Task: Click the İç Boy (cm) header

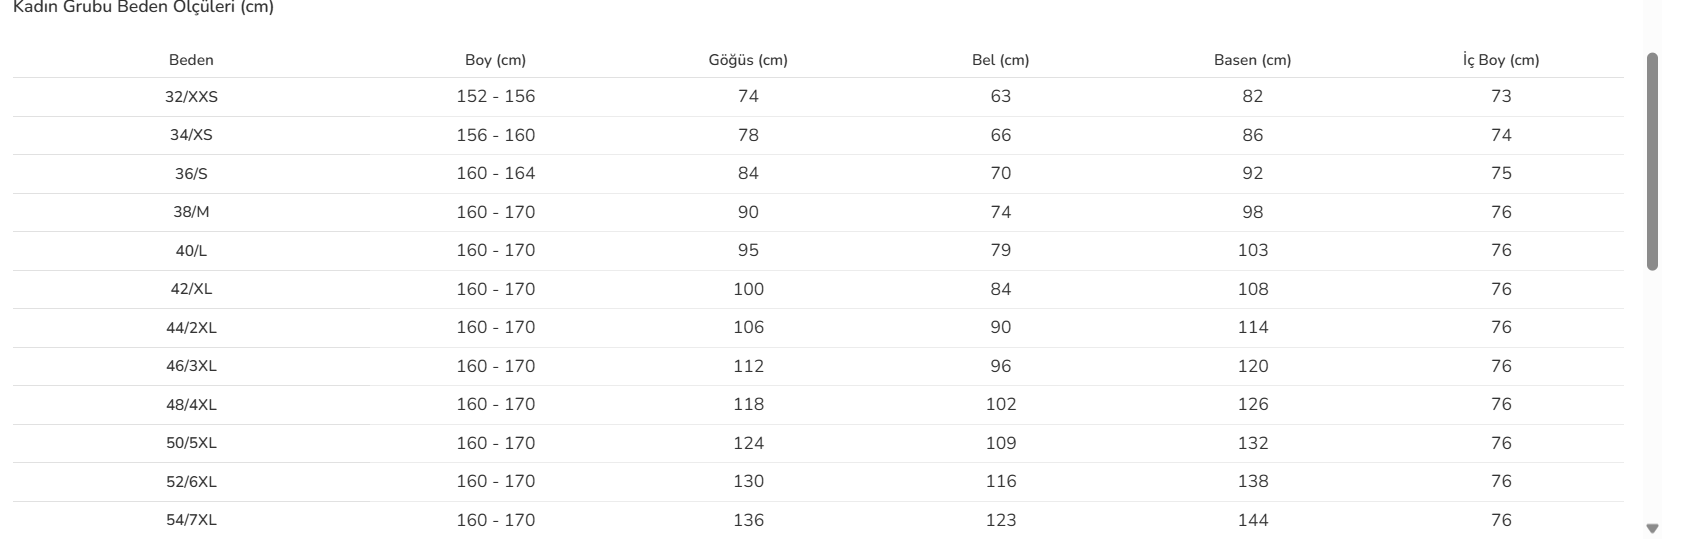Action: [1500, 60]
